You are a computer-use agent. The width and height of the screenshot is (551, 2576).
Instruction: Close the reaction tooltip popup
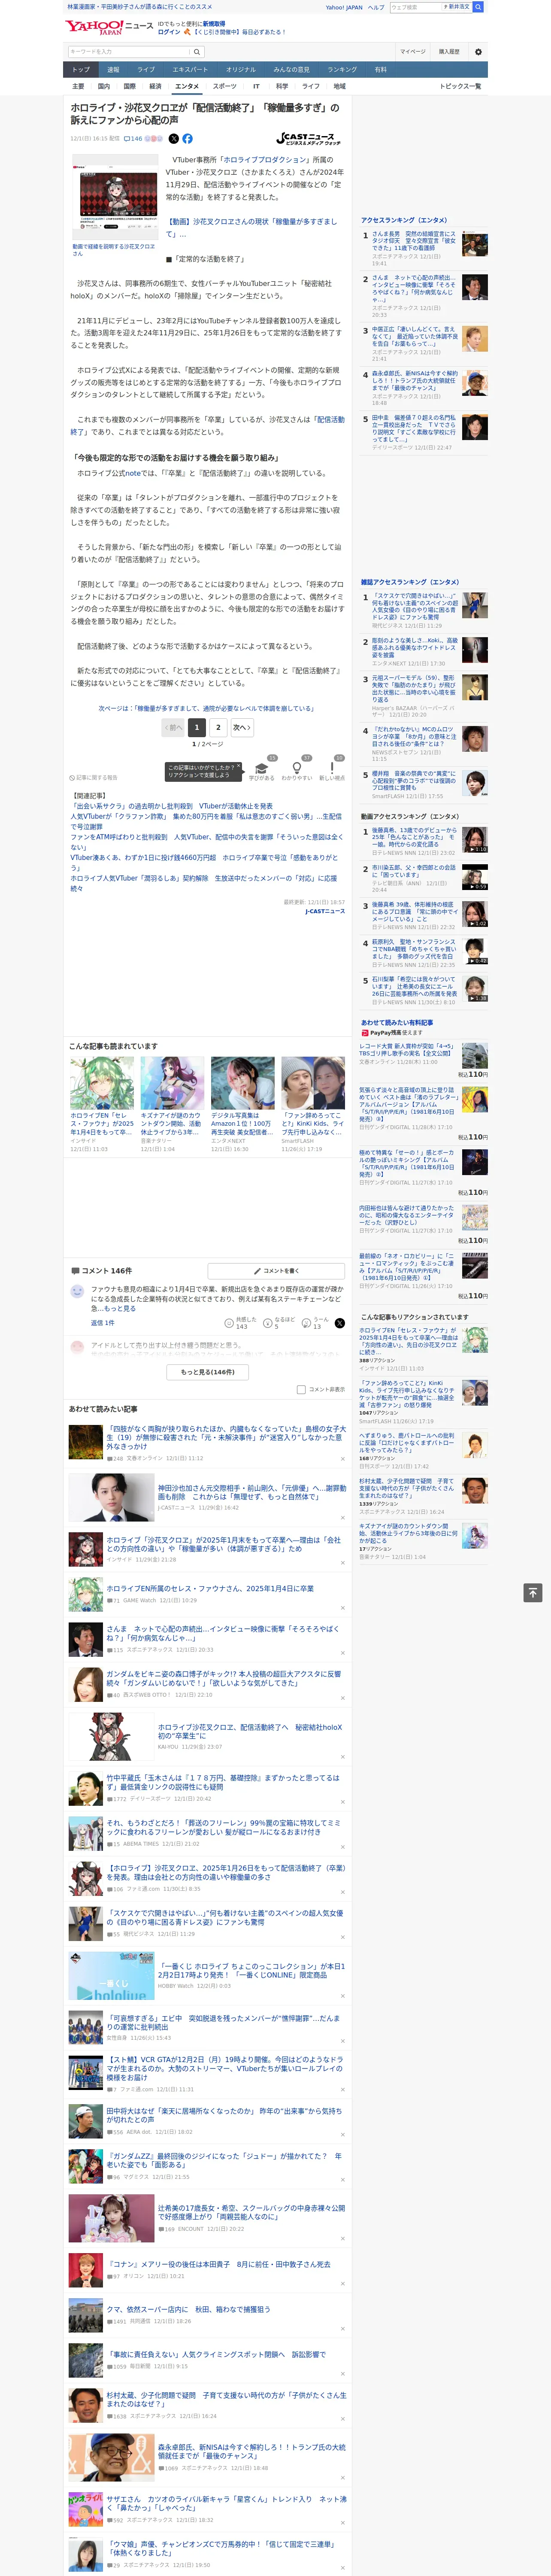click(x=238, y=767)
